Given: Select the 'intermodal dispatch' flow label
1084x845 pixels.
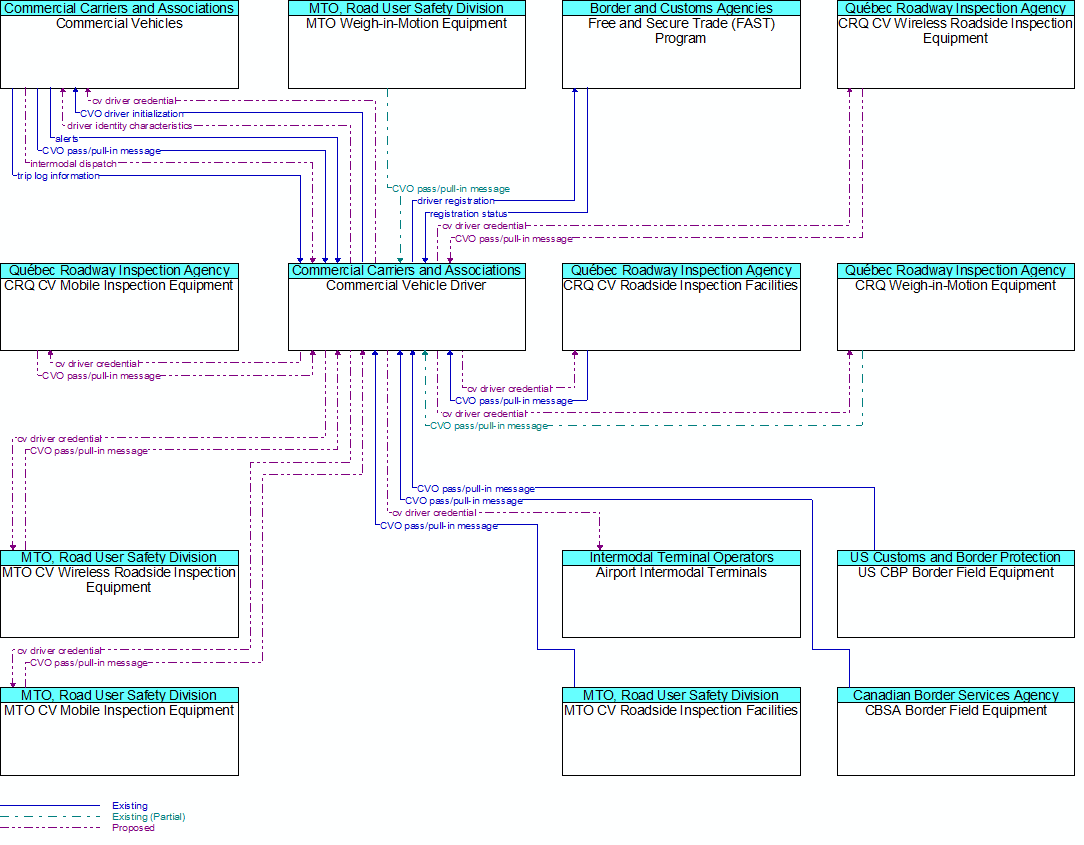Looking at the screenshot, I should tap(73, 164).
